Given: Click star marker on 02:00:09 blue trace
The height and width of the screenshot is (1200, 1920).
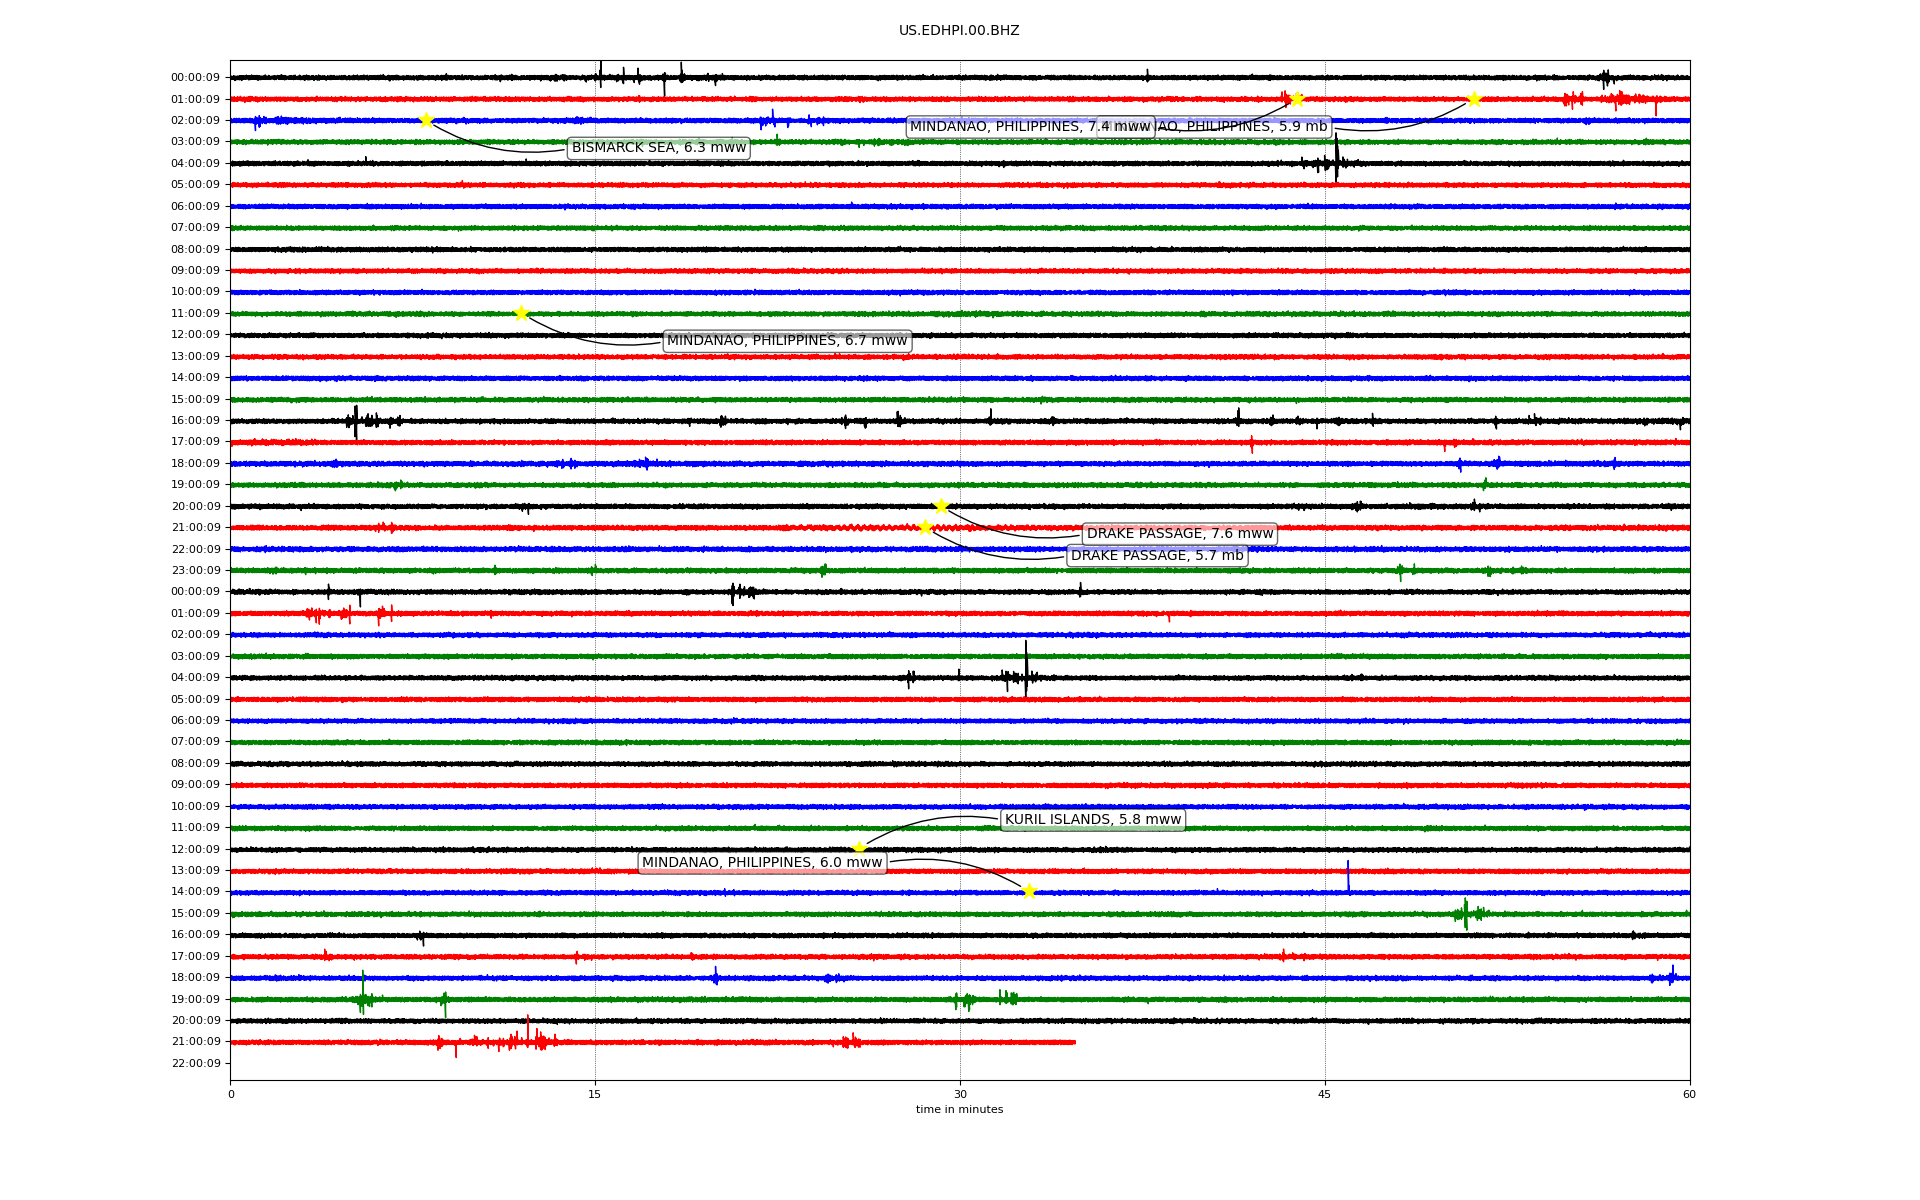Looking at the screenshot, I should click(x=426, y=120).
